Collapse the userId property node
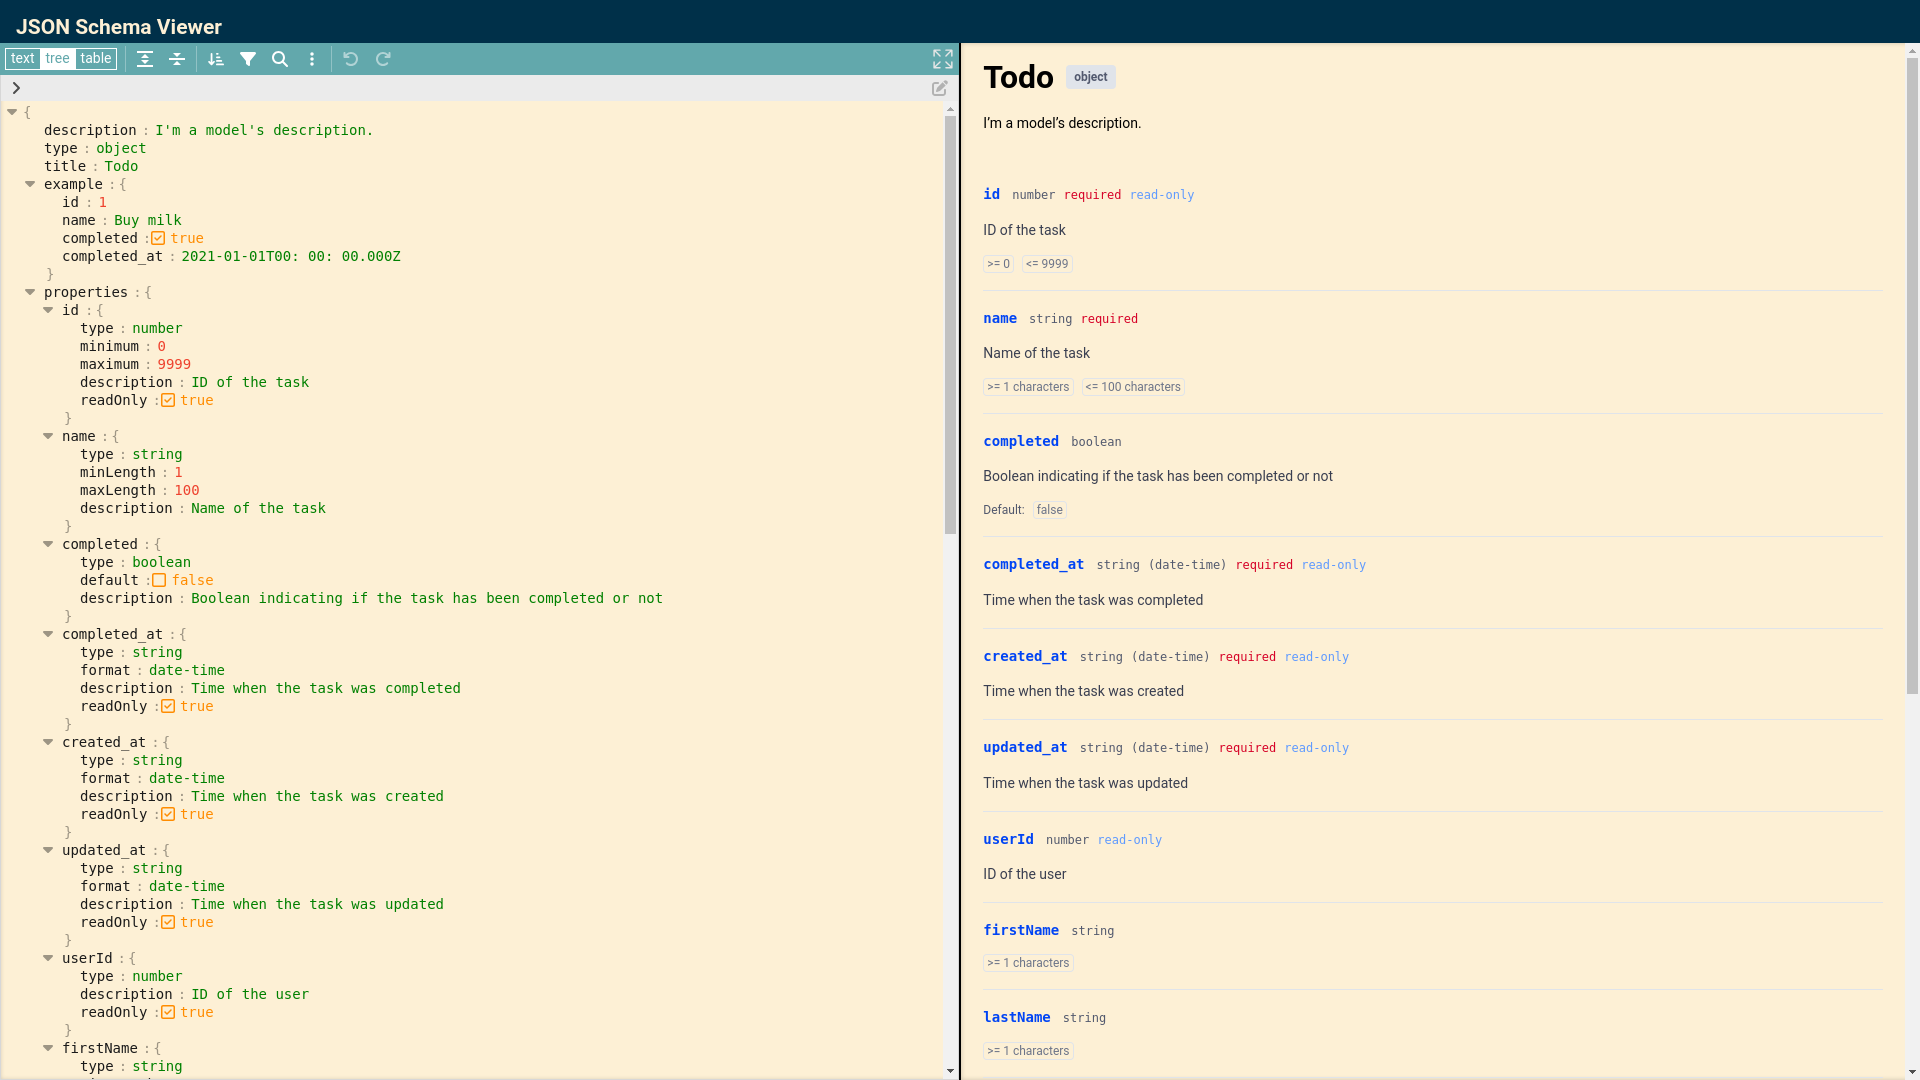 48,958
